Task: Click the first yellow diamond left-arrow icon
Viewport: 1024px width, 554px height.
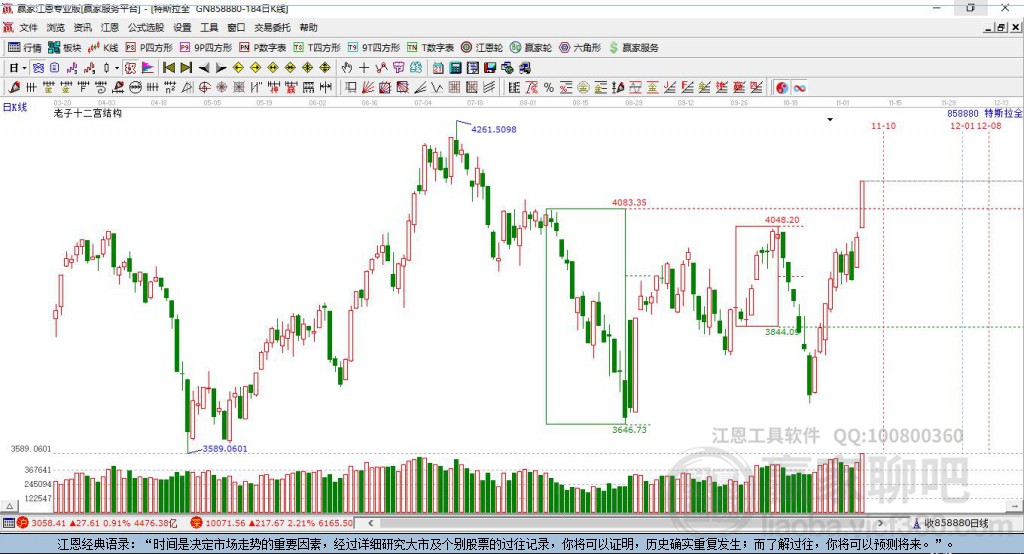Action: click(238, 68)
